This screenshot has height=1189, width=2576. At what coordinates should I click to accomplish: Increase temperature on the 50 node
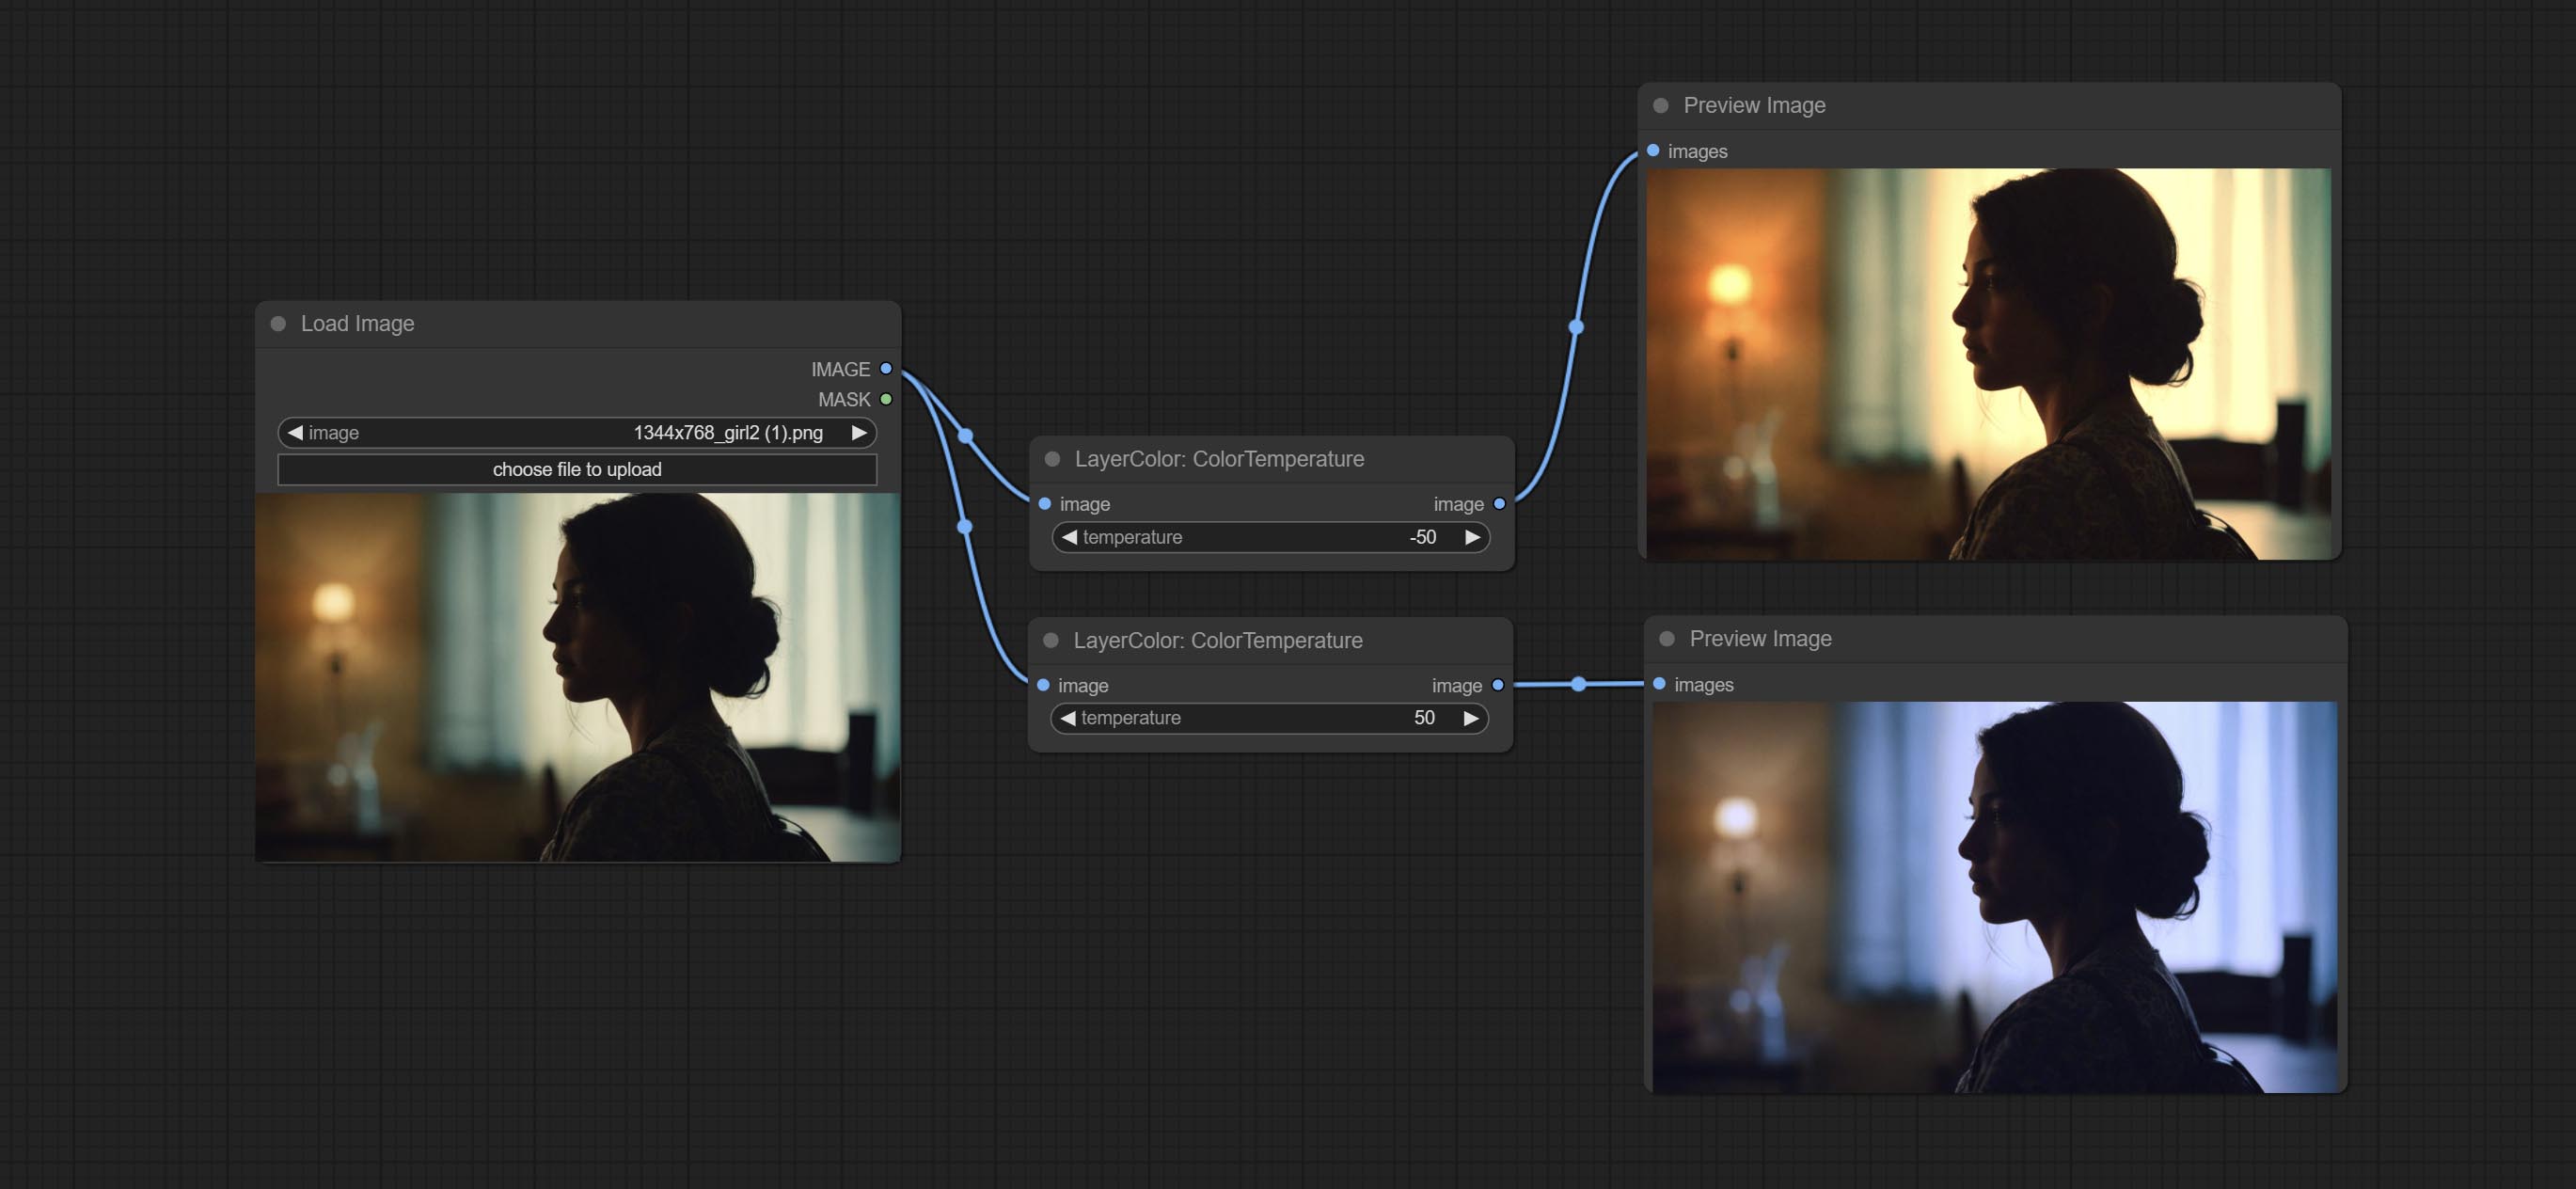(x=1471, y=718)
